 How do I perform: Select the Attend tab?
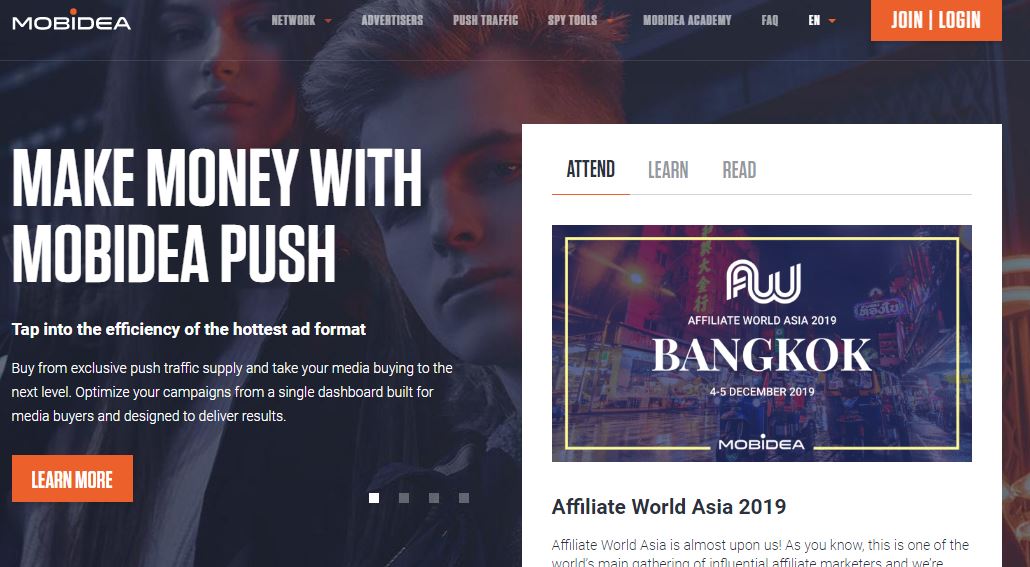click(591, 170)
